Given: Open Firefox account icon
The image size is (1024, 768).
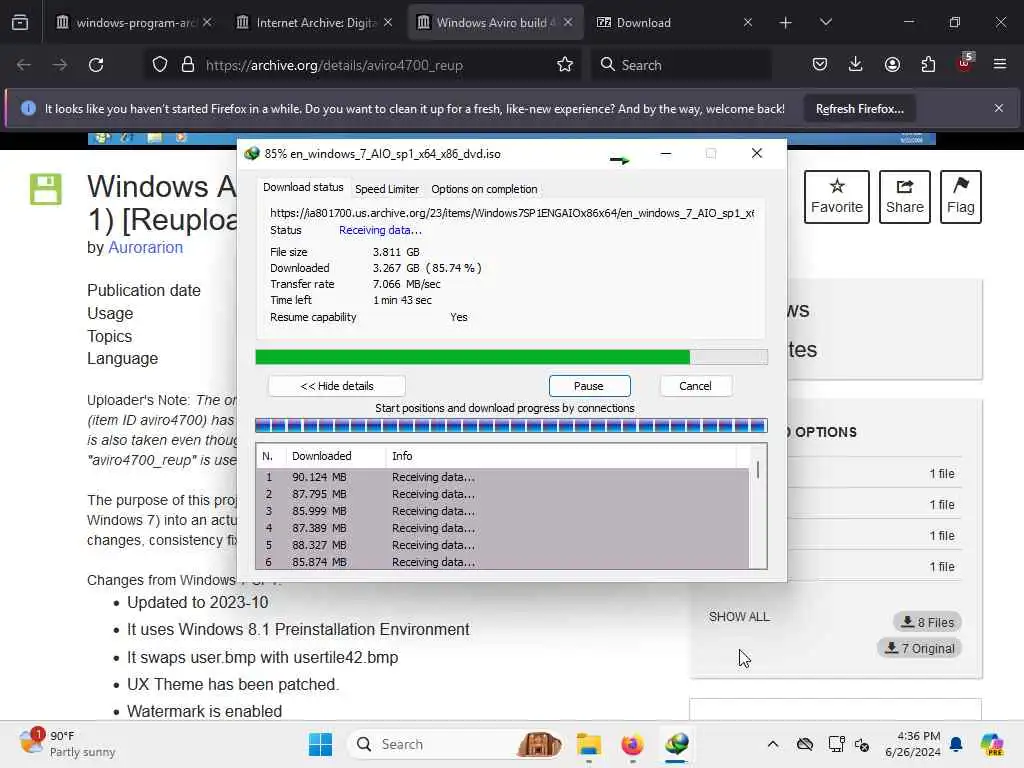Looking at the screenshot, I should click(x=892, y=64).
